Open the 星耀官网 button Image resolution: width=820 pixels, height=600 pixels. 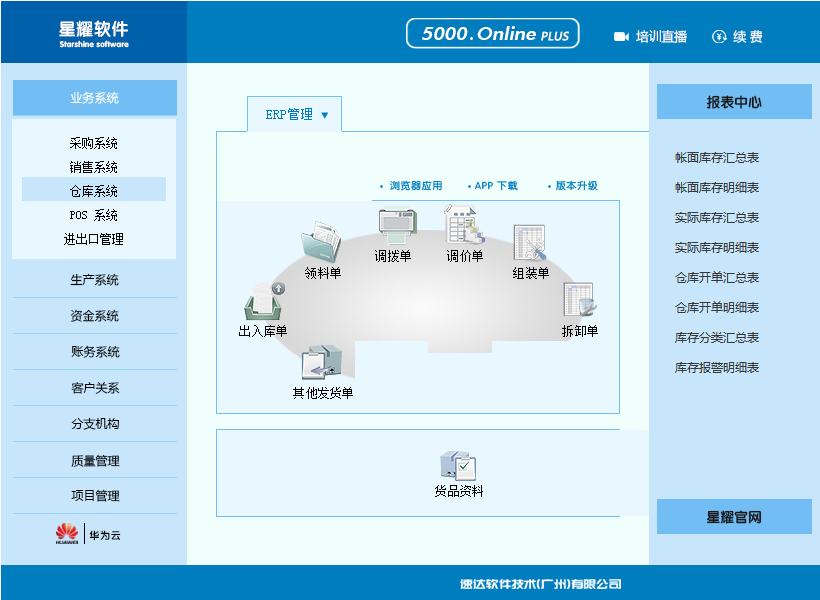coord(734,517)
